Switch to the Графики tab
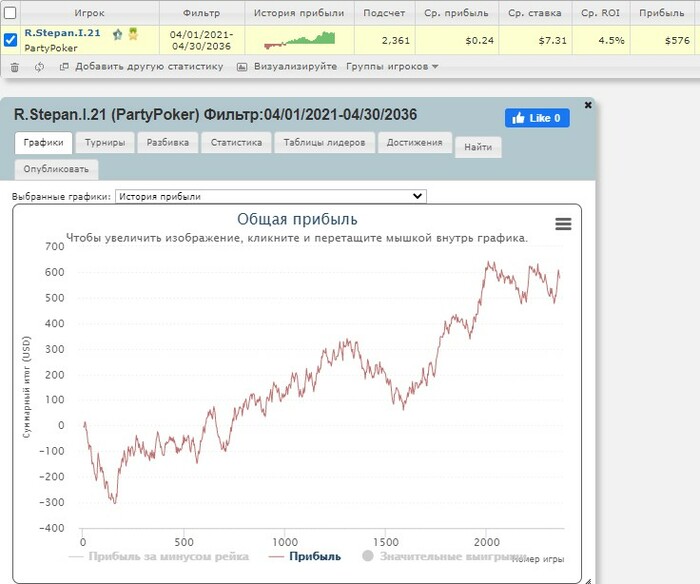The width and height of the screenshot is (700, 584). pyautogui.click(x=43, y=143)
